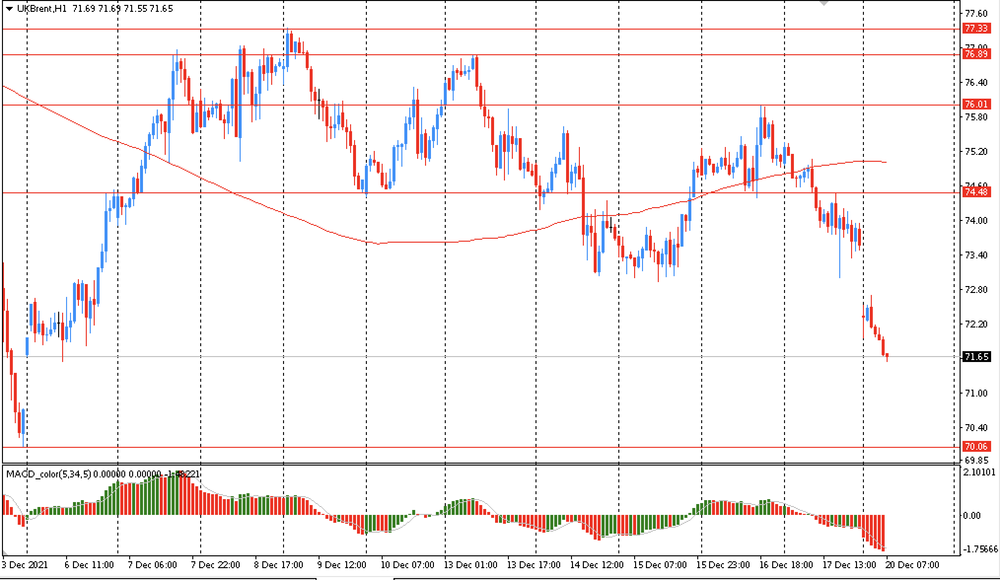Click the 9 Dec 12:00 time label

(x=342, y=565)
